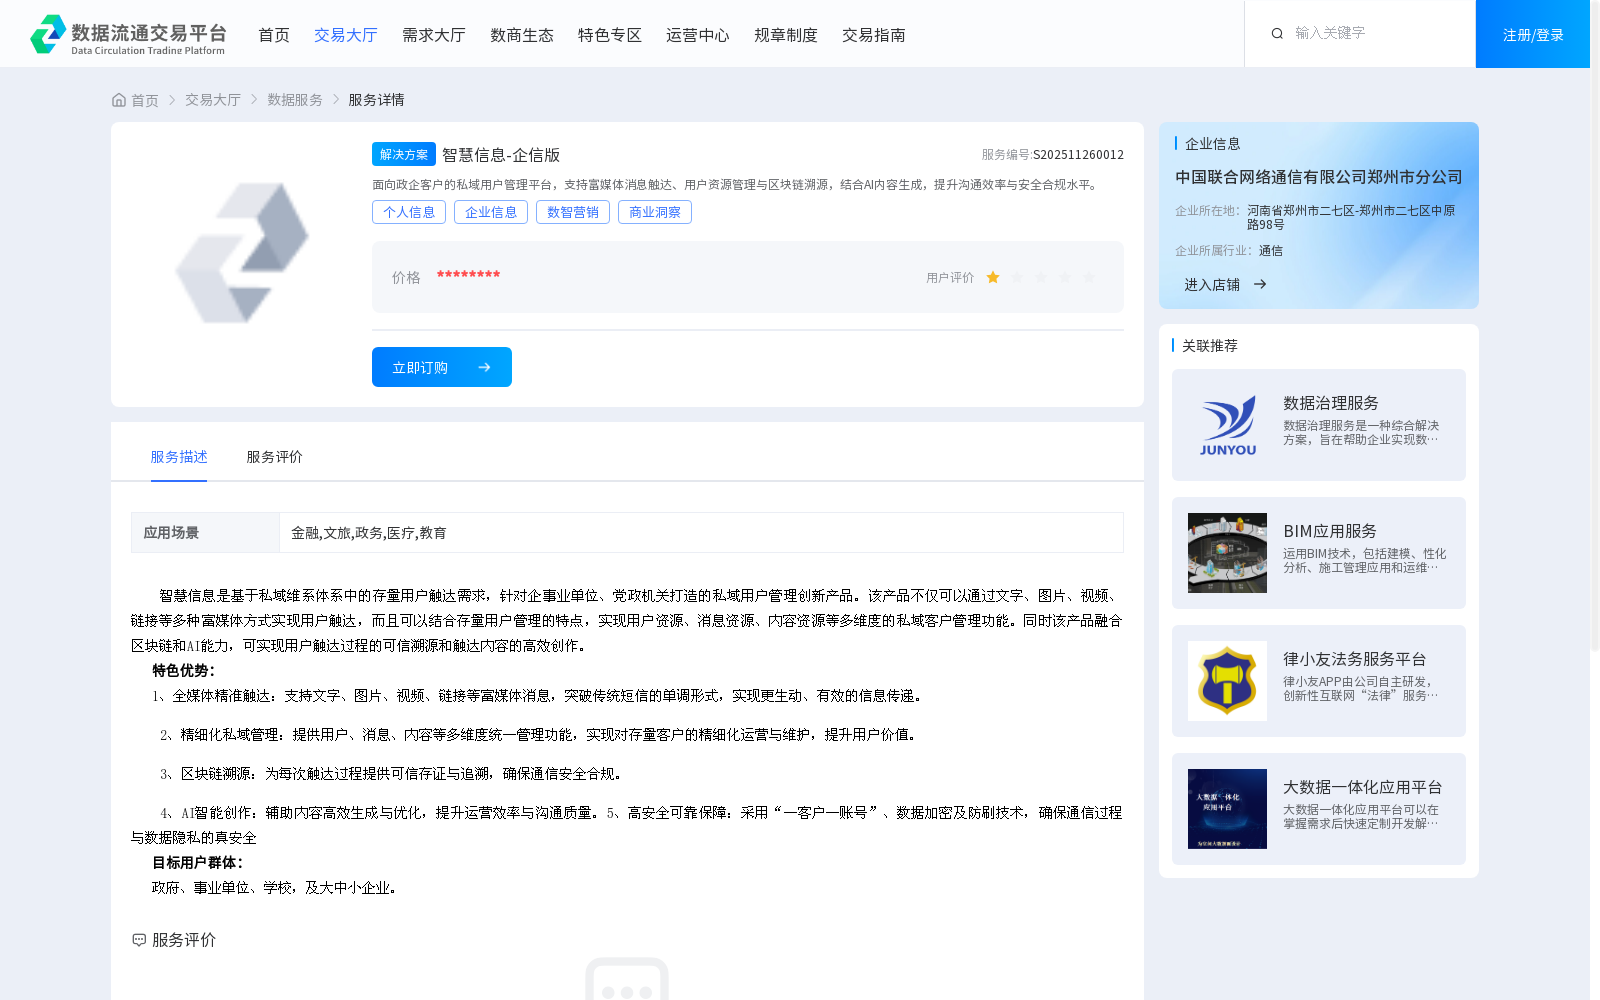Go to 首页 in top navigation

(274, 35)
